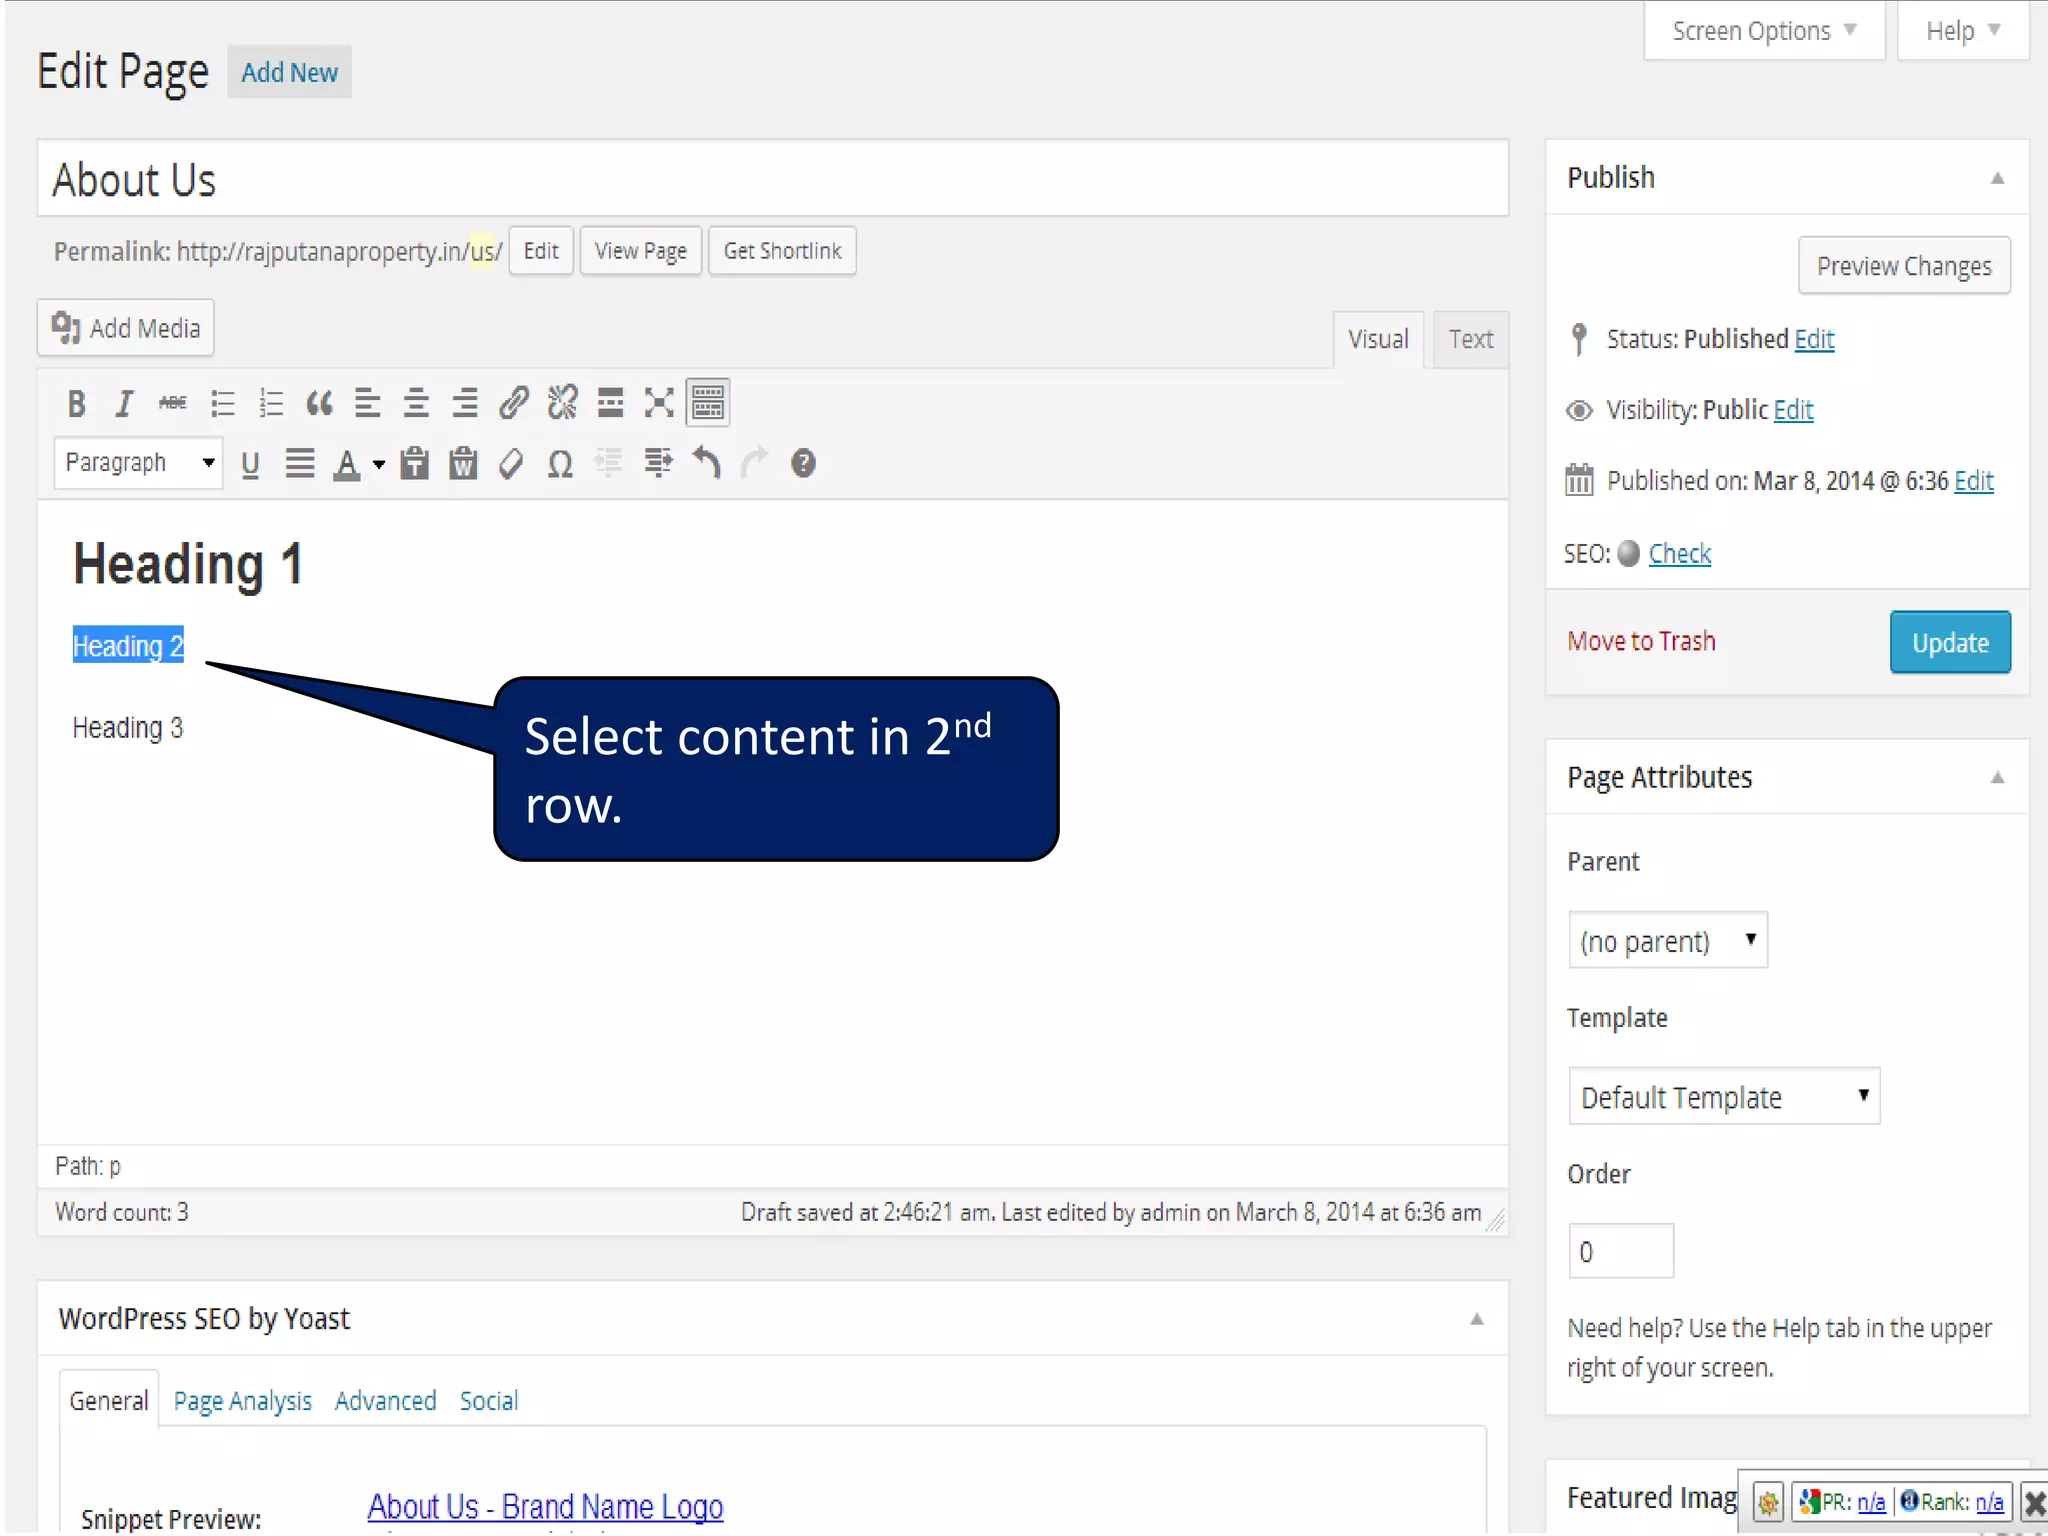Edit the Published status
The width and height of the screenshot is (2048, 1536).
tap(1814, 340)
